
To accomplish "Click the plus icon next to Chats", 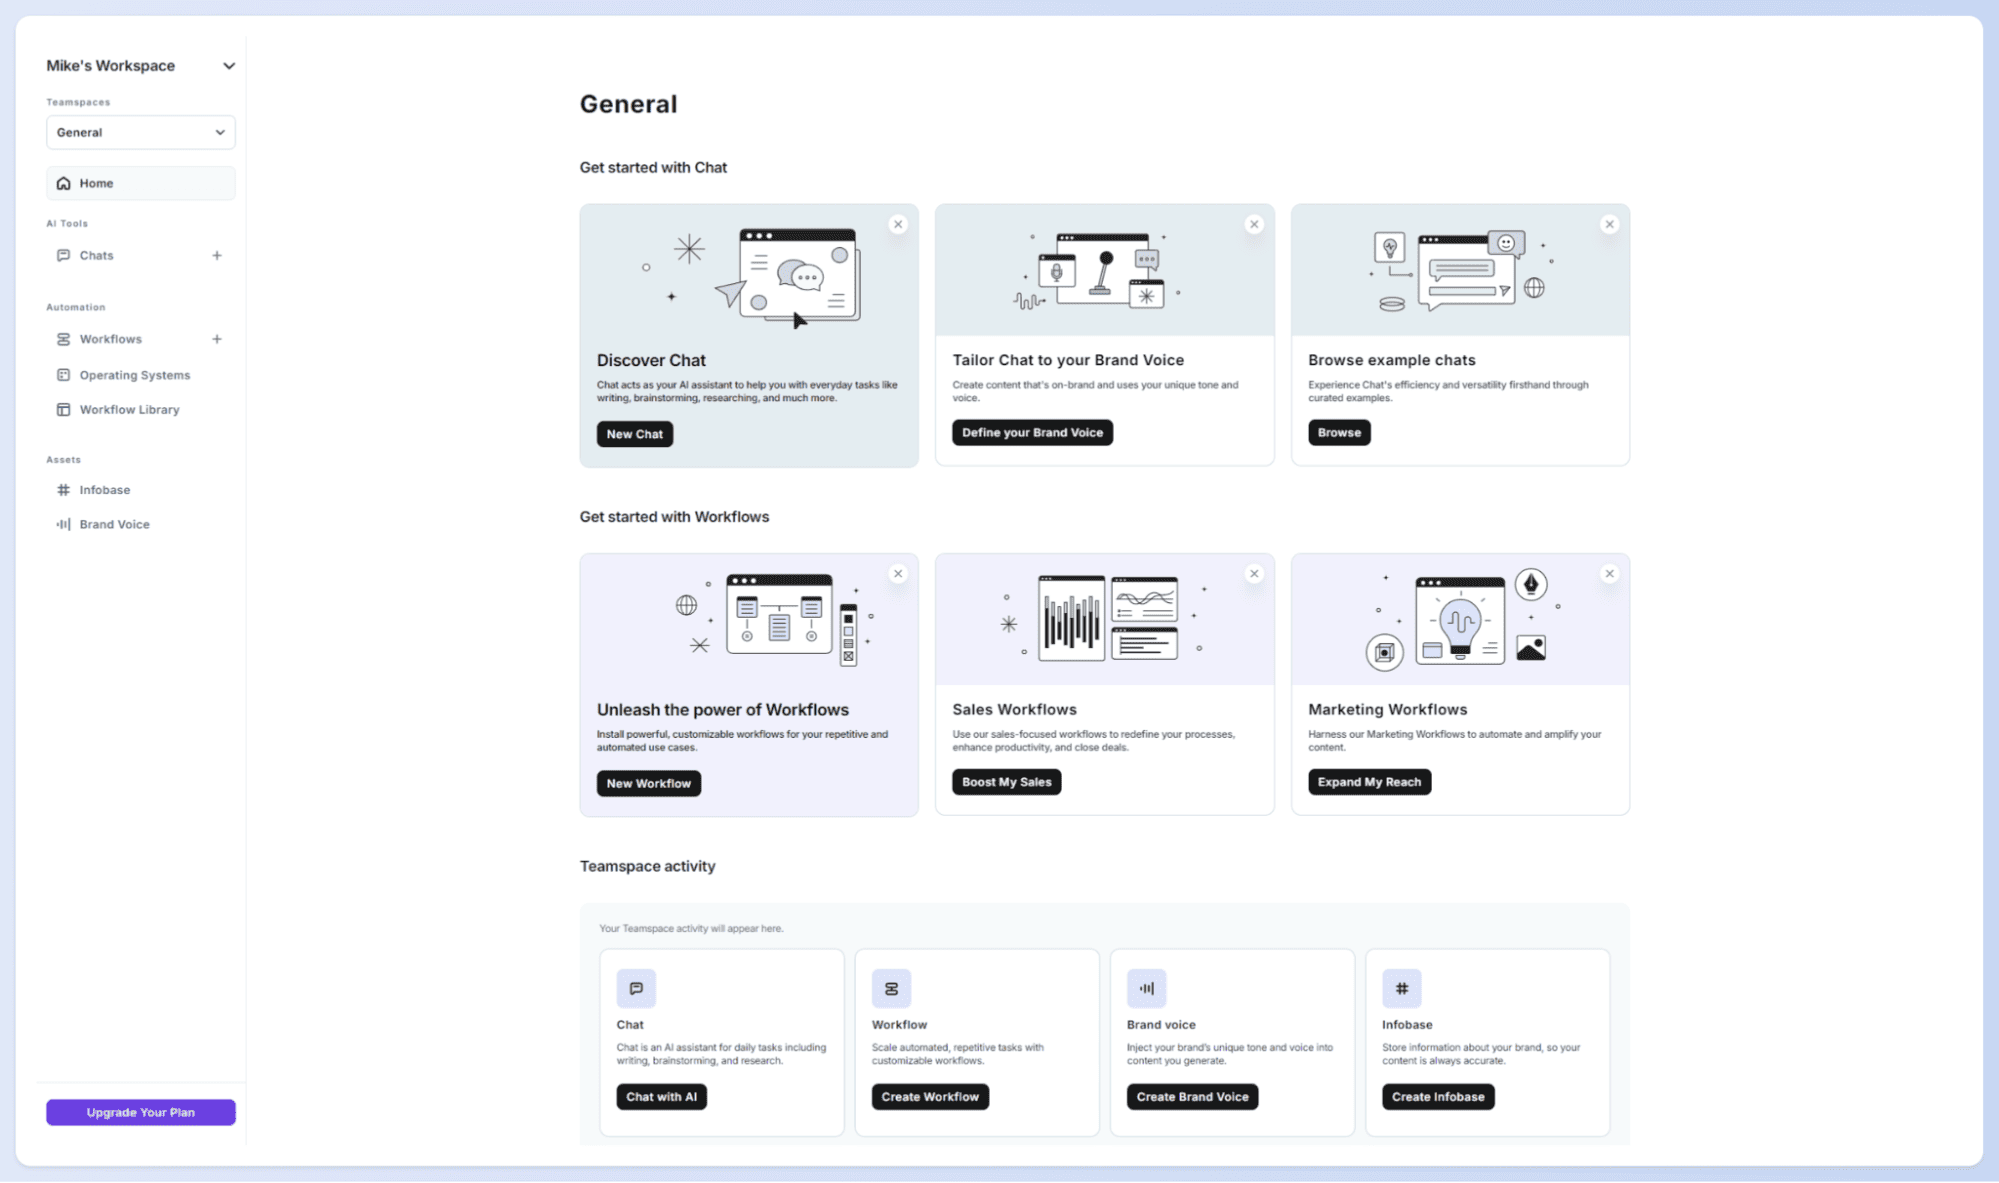I will tap(217, 255).
